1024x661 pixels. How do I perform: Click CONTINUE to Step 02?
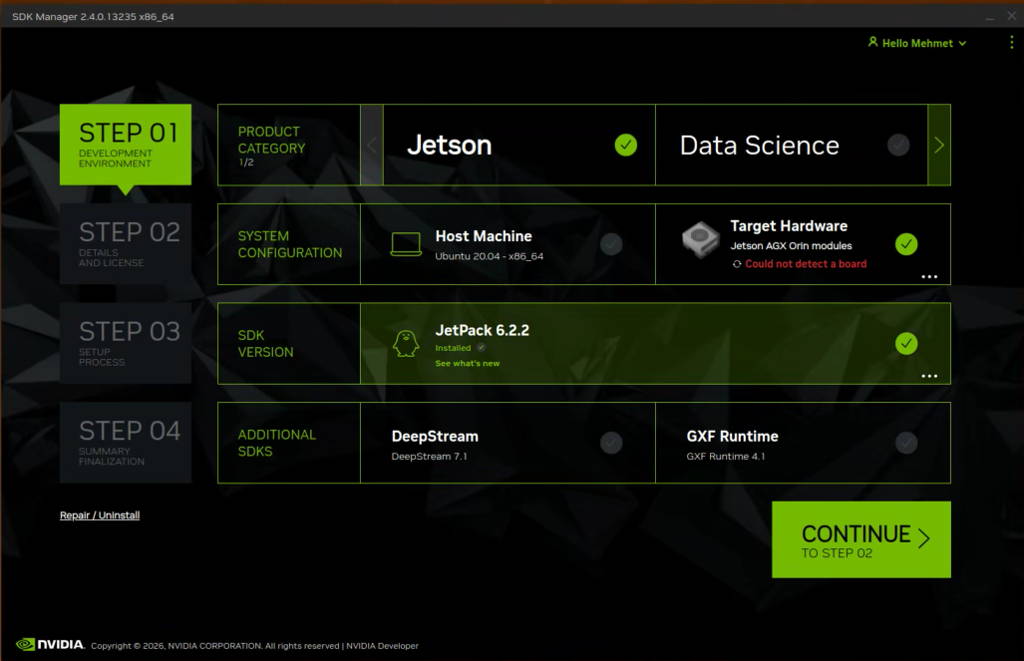click(861, 540)
